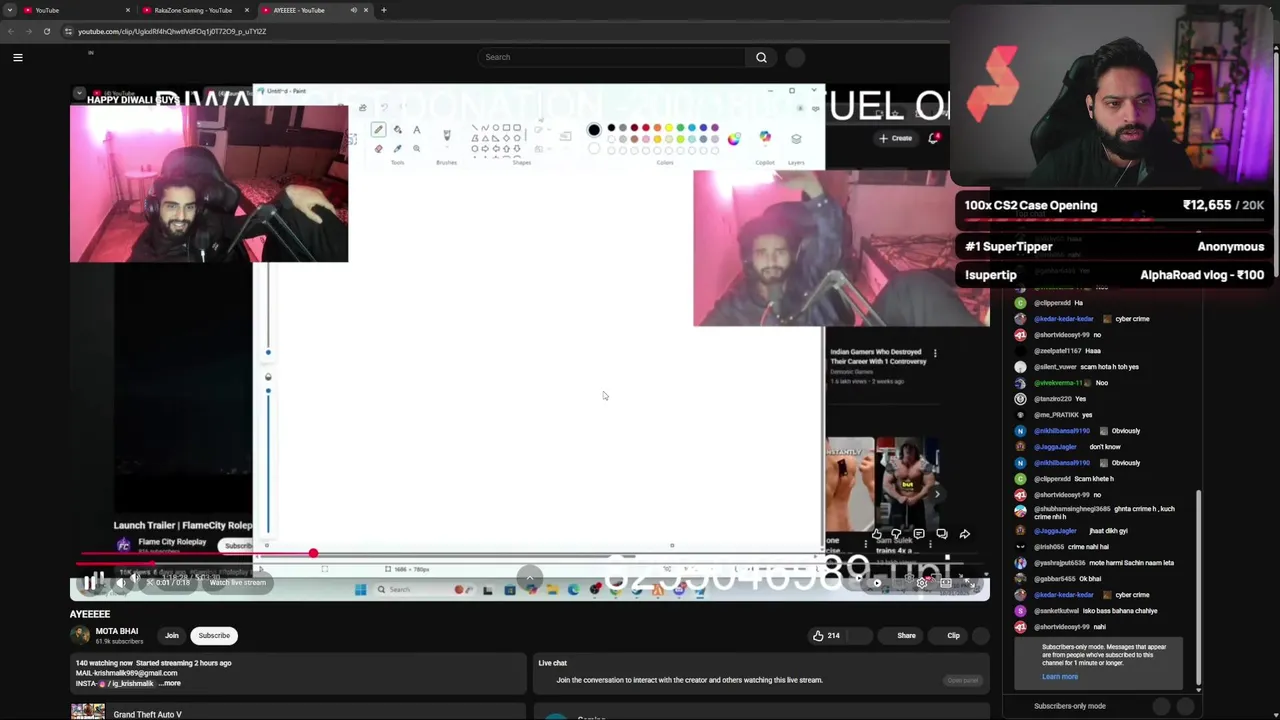This screenshot has width=1280, height=720.
Task: Subscribe to the Flame City Roleplay channel
Action: pyautogui.click(x=237, y=546)
